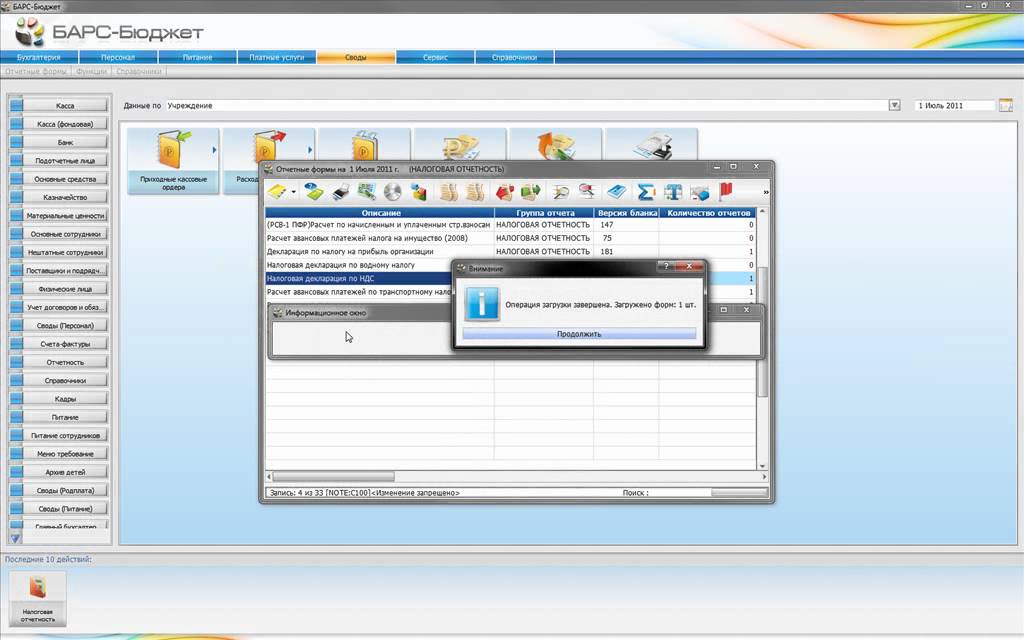Image resolution: width=1024 pixels, height=640 pixels.
Task: Click the blue book toolbar icon
Action: [616, 191]
